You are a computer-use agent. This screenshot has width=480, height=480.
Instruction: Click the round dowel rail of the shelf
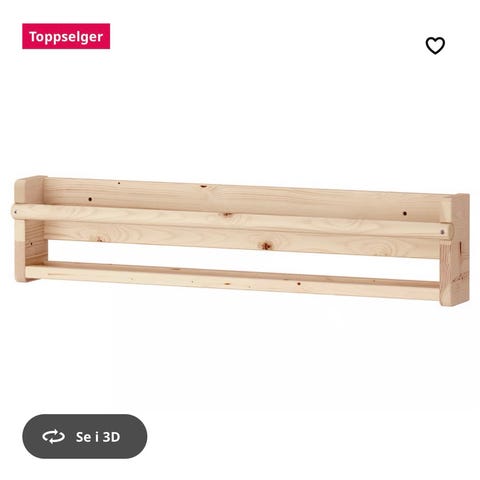[x=232, y=221]
